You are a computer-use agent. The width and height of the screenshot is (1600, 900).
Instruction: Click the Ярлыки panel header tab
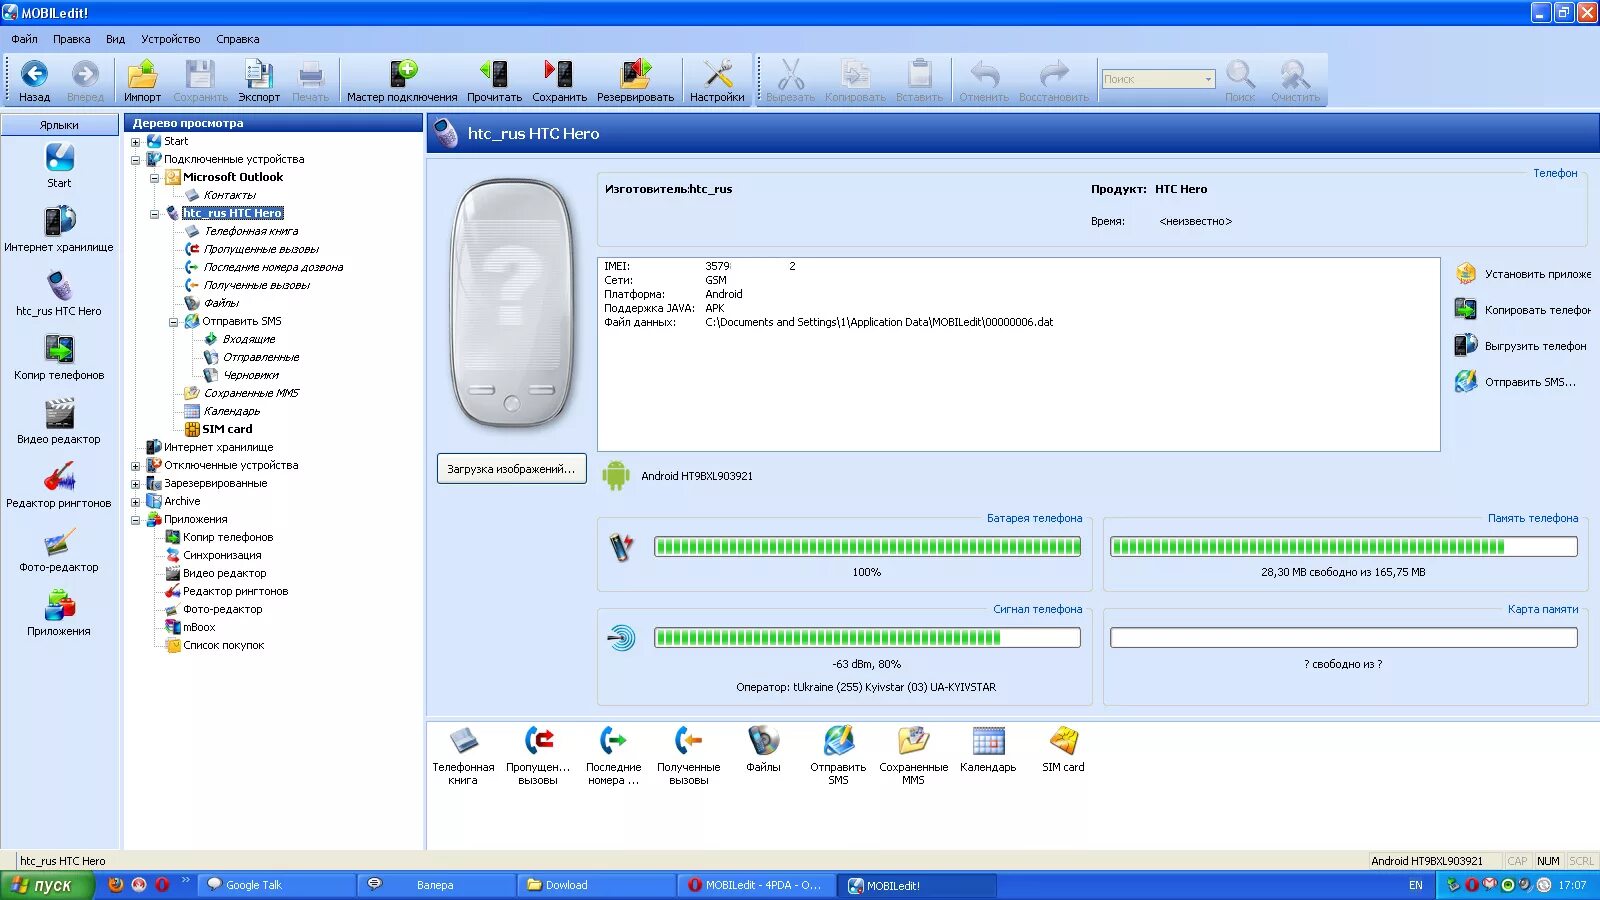pyautogui.click(x=59, y=125)
